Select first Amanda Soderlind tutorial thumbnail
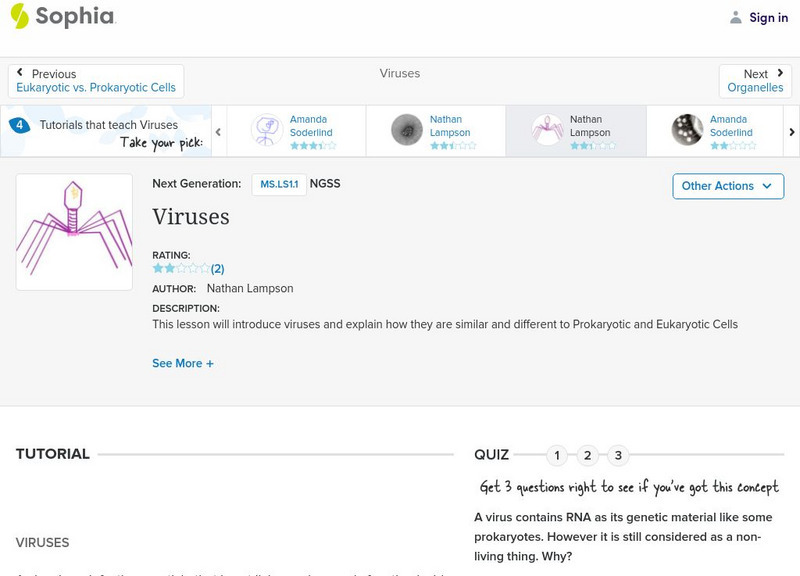The width and height of the screenshot is (800, 576). (267, 130)
